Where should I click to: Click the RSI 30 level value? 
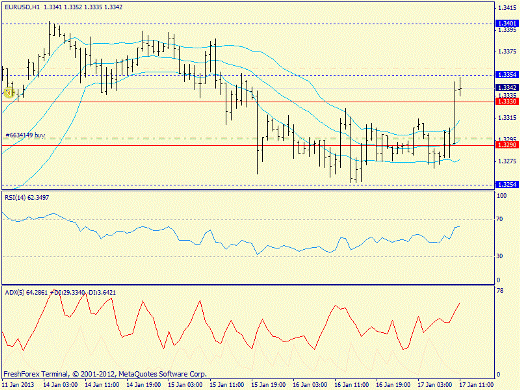[x=500, y=256]
